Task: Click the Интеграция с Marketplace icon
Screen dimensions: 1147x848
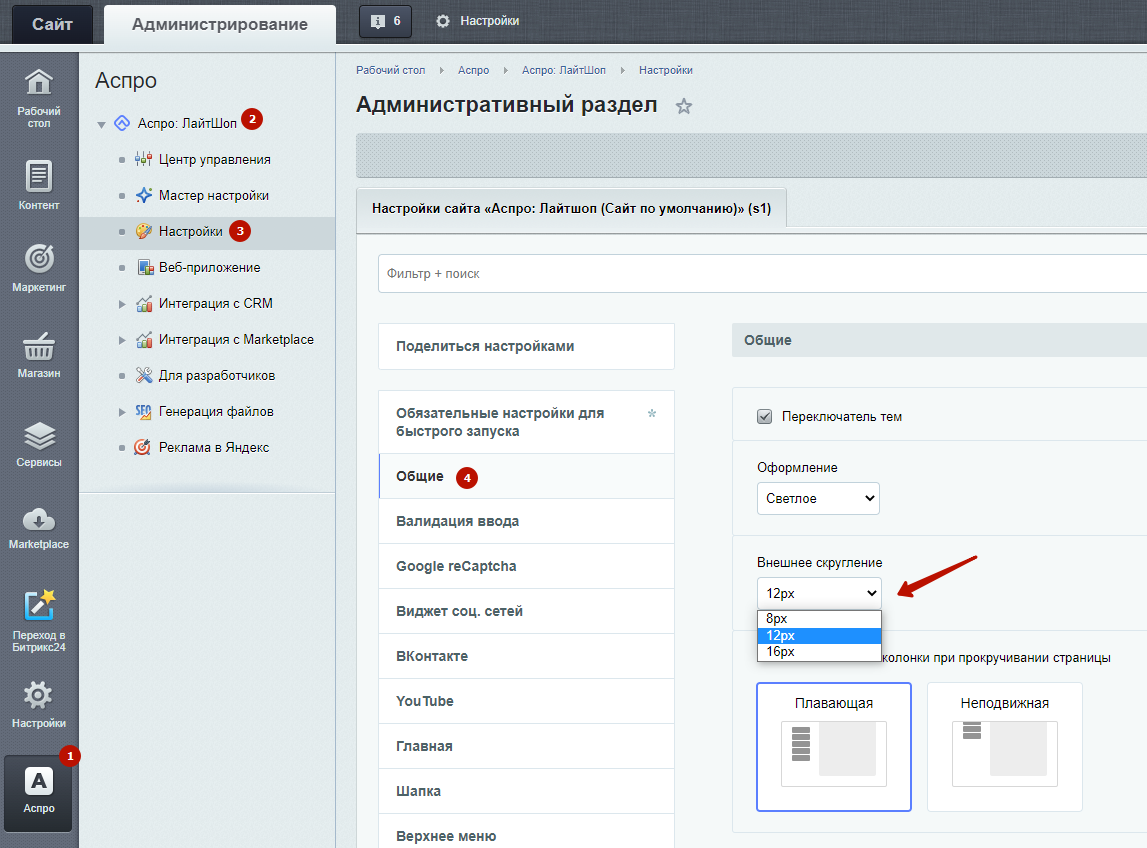Action: tap(144, 339)
